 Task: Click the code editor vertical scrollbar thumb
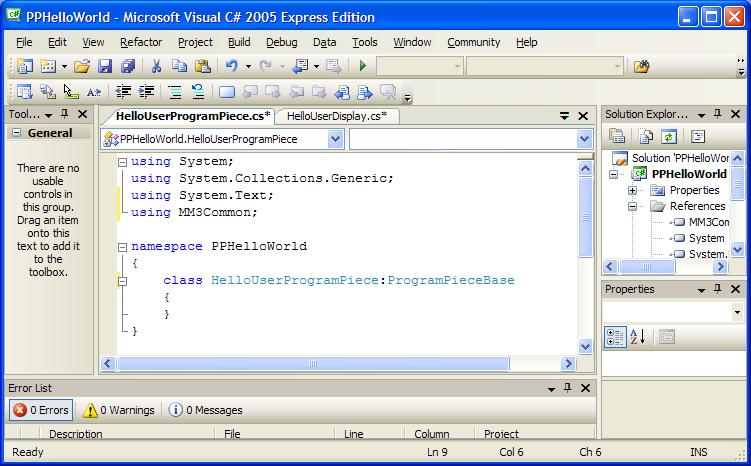[x=585, y=217]
